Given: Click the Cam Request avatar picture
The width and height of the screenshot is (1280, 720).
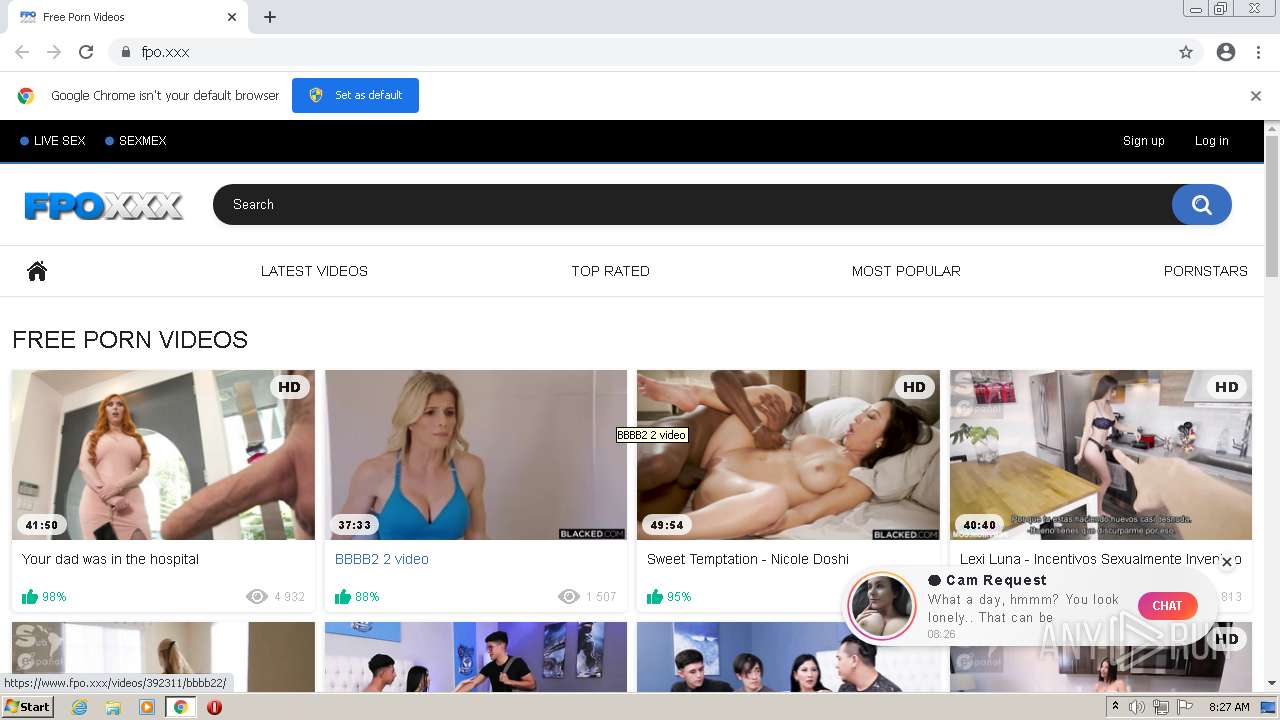Looking at the screenshot, I should 882,606.
